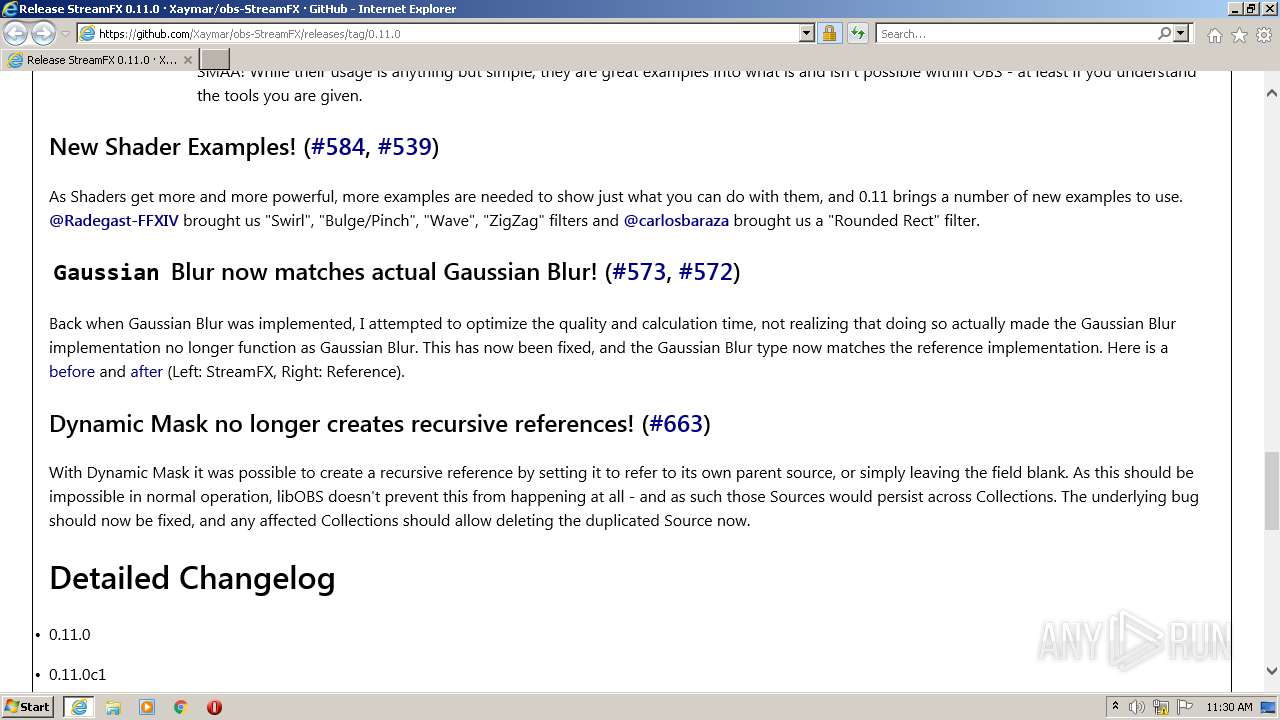Open the 'after' comparison image link
Image resolution: width=1280 pixels, height=720 pixels.
[x=146, y=372]
